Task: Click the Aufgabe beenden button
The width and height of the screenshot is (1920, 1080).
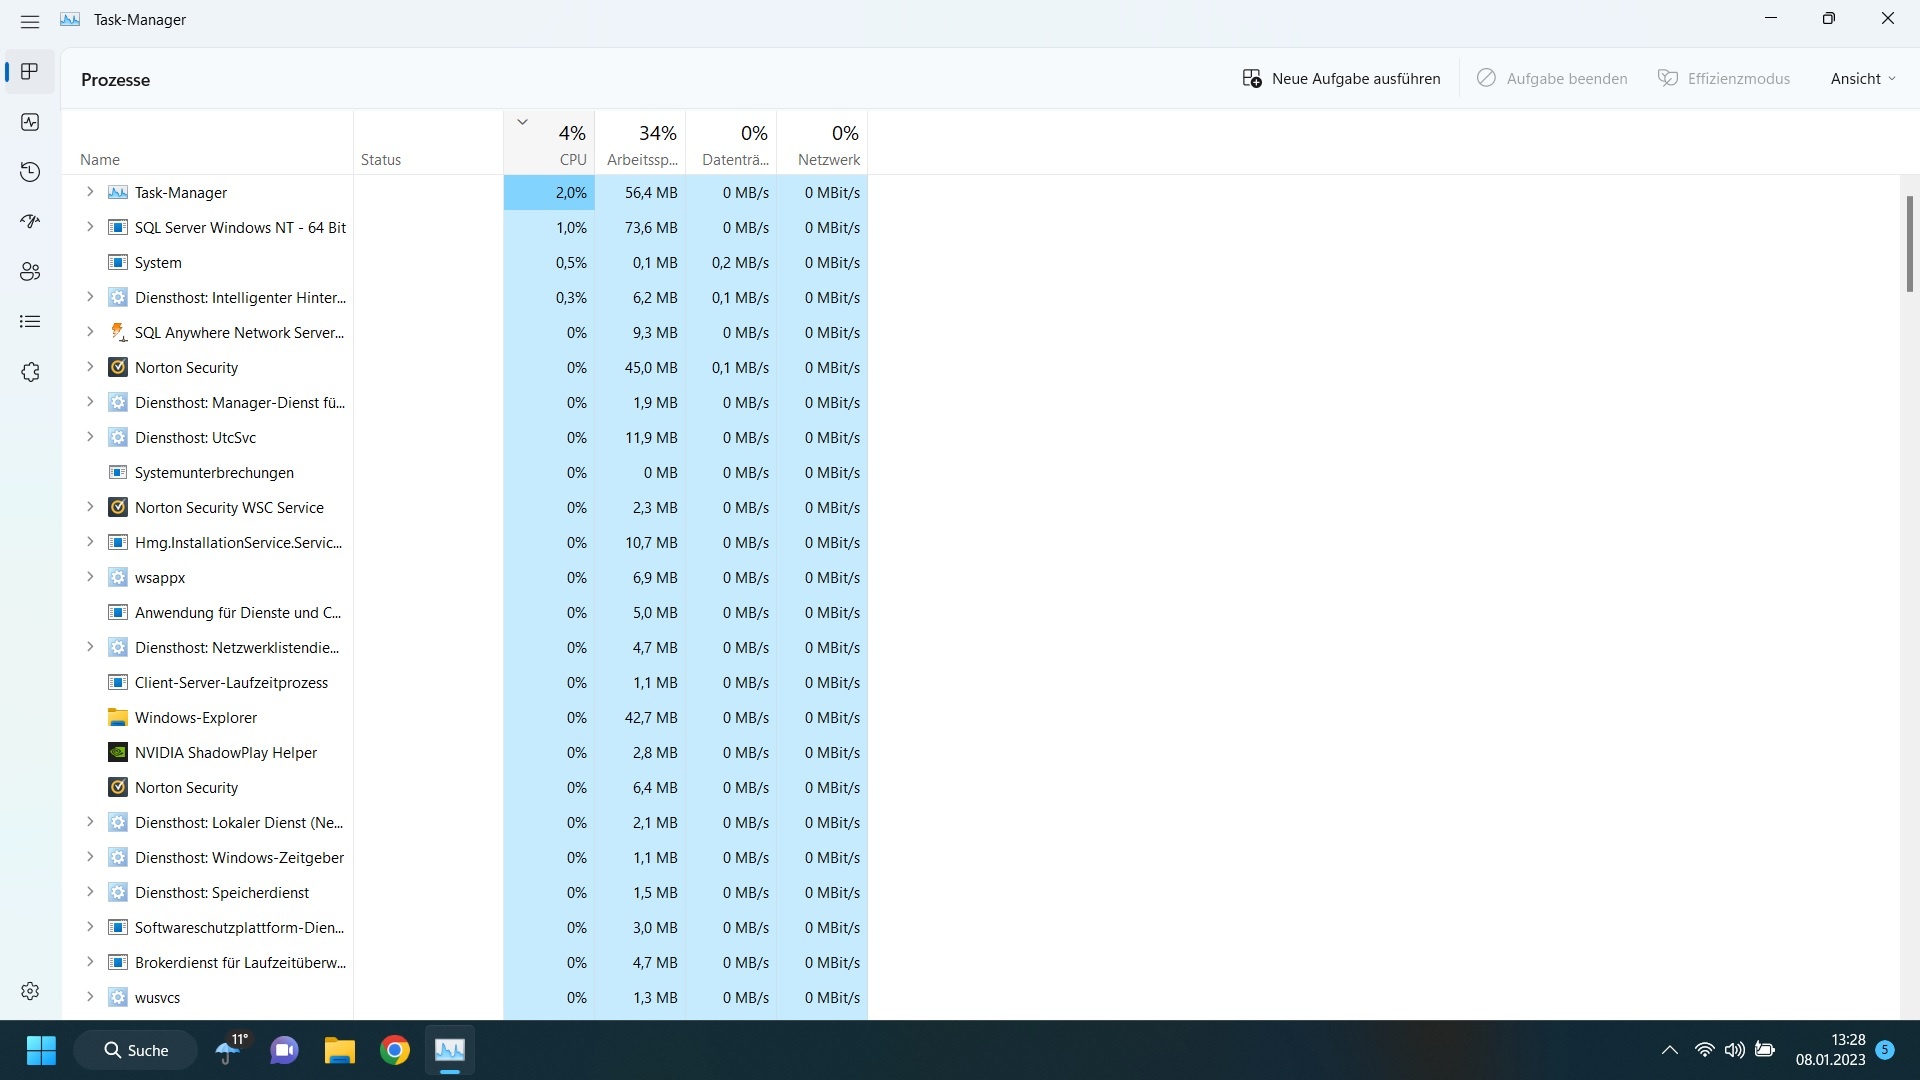Action: [x=1552, y=79]
